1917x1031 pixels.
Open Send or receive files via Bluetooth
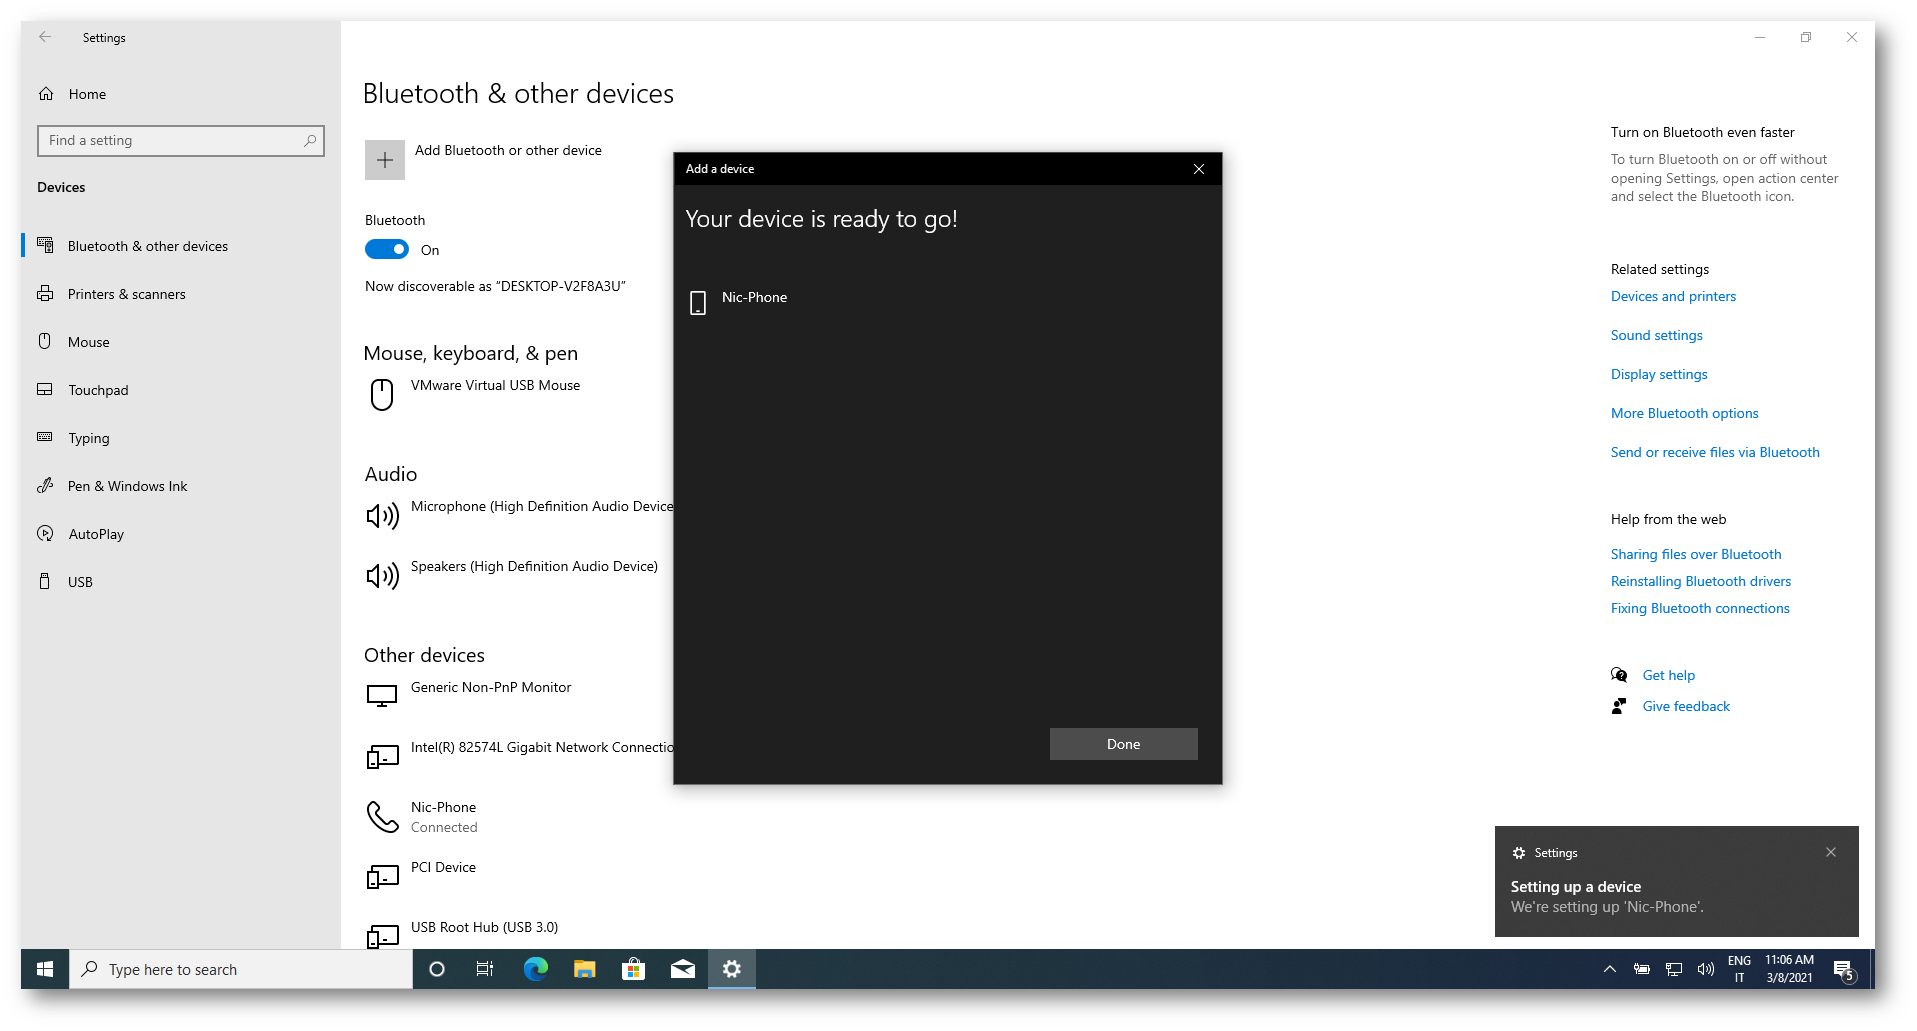click(x=1714, y=452)
